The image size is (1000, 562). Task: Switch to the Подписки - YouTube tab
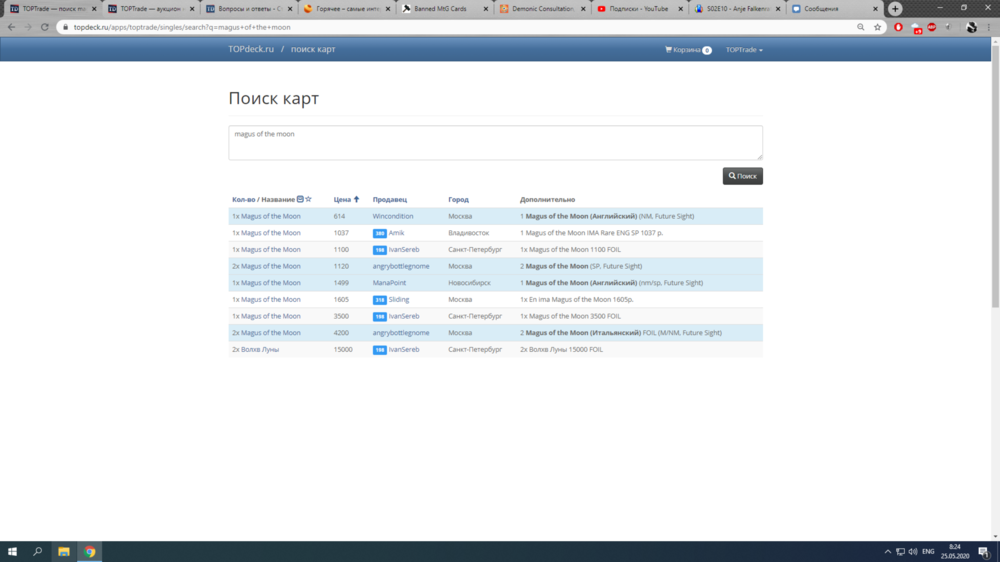[x=638, y=8]
